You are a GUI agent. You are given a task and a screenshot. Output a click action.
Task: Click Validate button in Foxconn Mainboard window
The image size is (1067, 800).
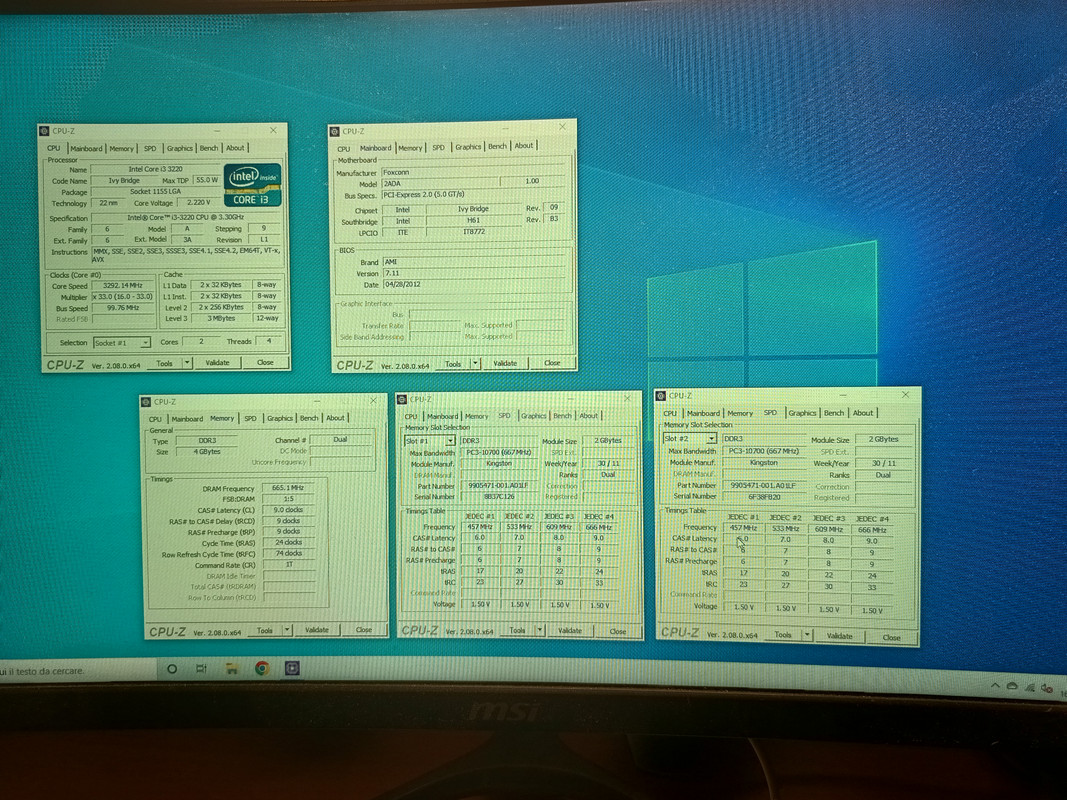(x=505, y=363)
